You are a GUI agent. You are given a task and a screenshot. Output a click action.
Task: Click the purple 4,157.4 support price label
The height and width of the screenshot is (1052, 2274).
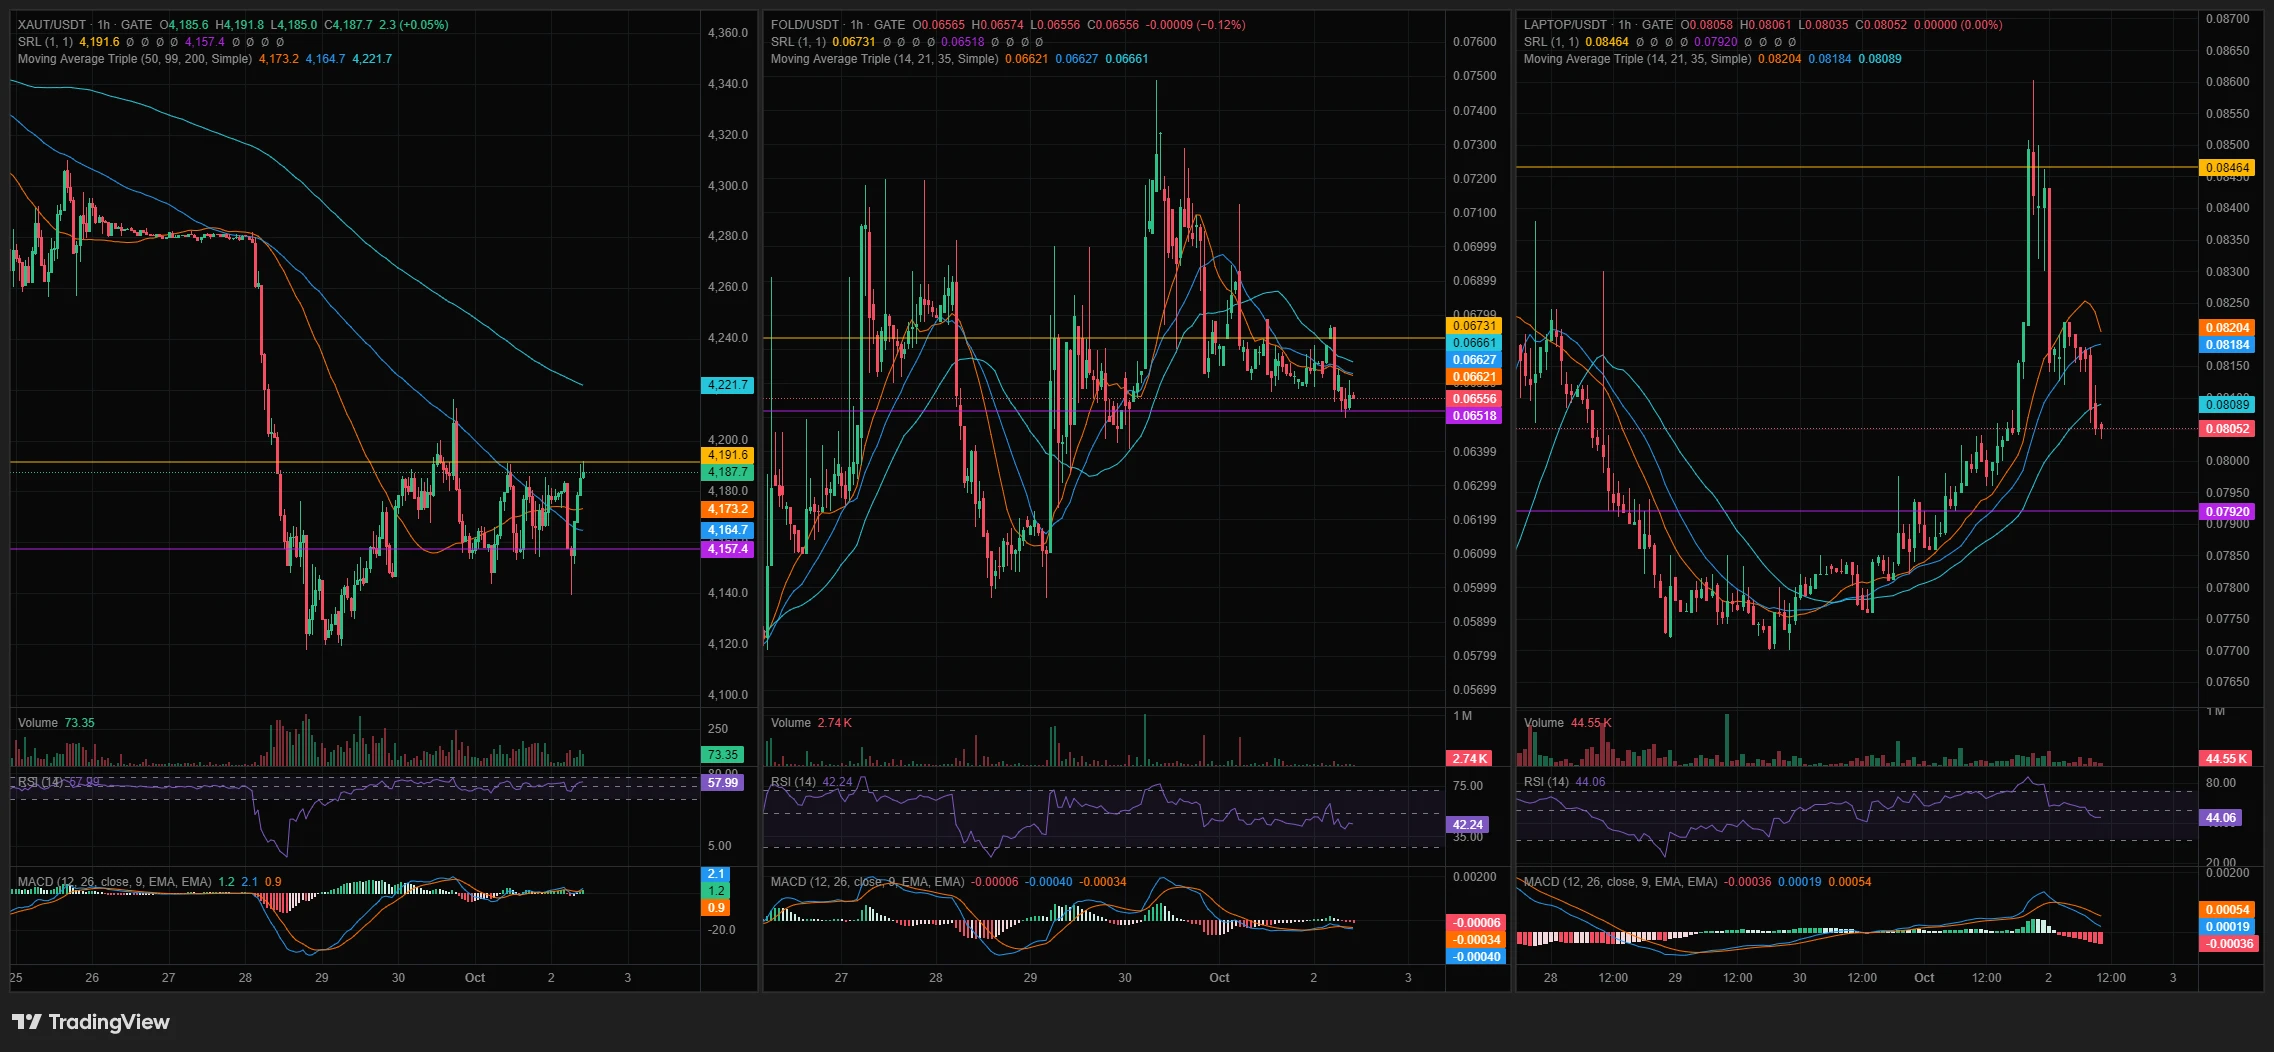(728, 549)
